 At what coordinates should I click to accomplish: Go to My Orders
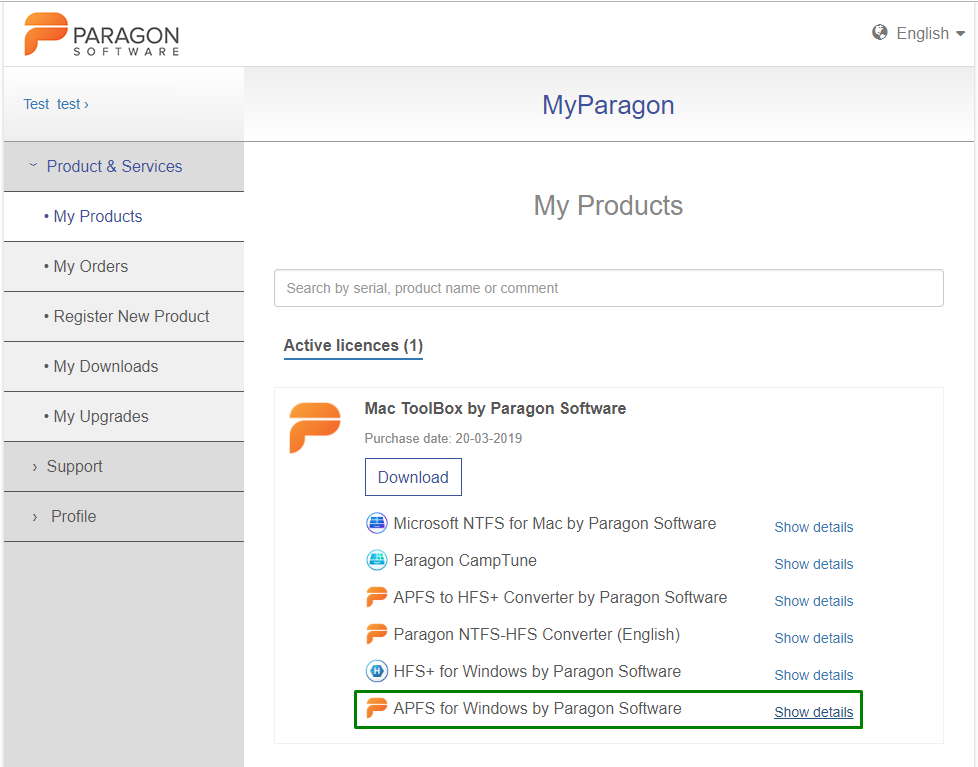point(123,266)
